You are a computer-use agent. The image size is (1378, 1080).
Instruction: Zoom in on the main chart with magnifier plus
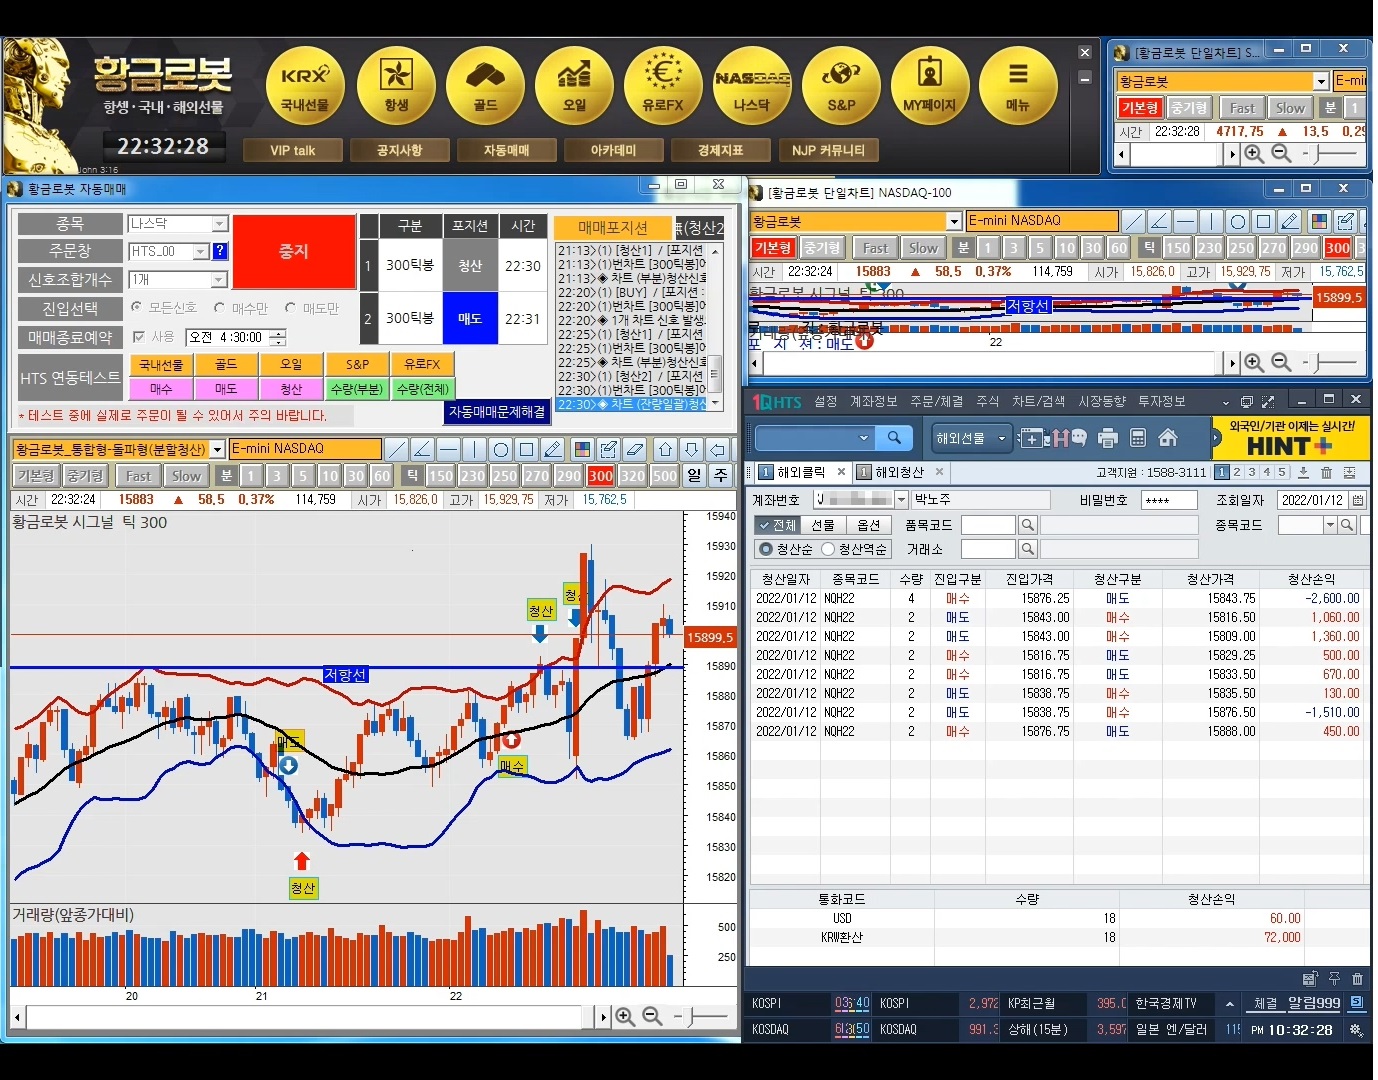coord(625,1016)
